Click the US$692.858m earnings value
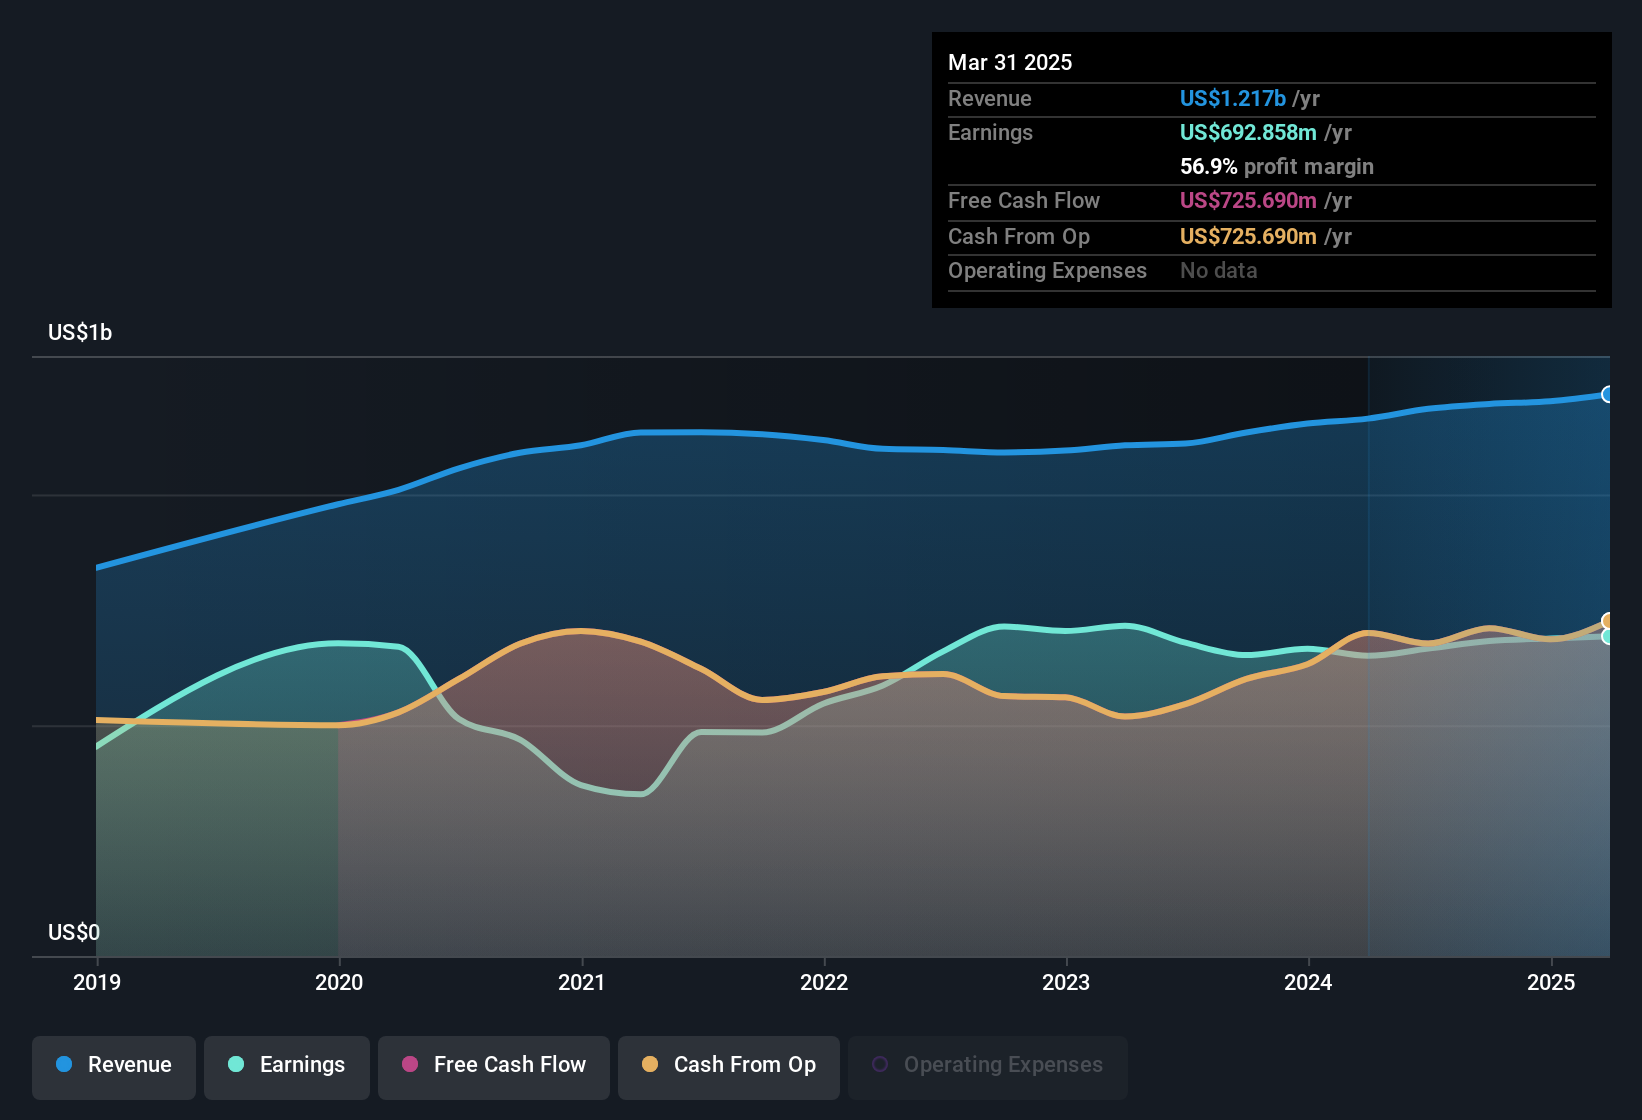Viewport: 1642px width, 1120px height. [1248, 132]
